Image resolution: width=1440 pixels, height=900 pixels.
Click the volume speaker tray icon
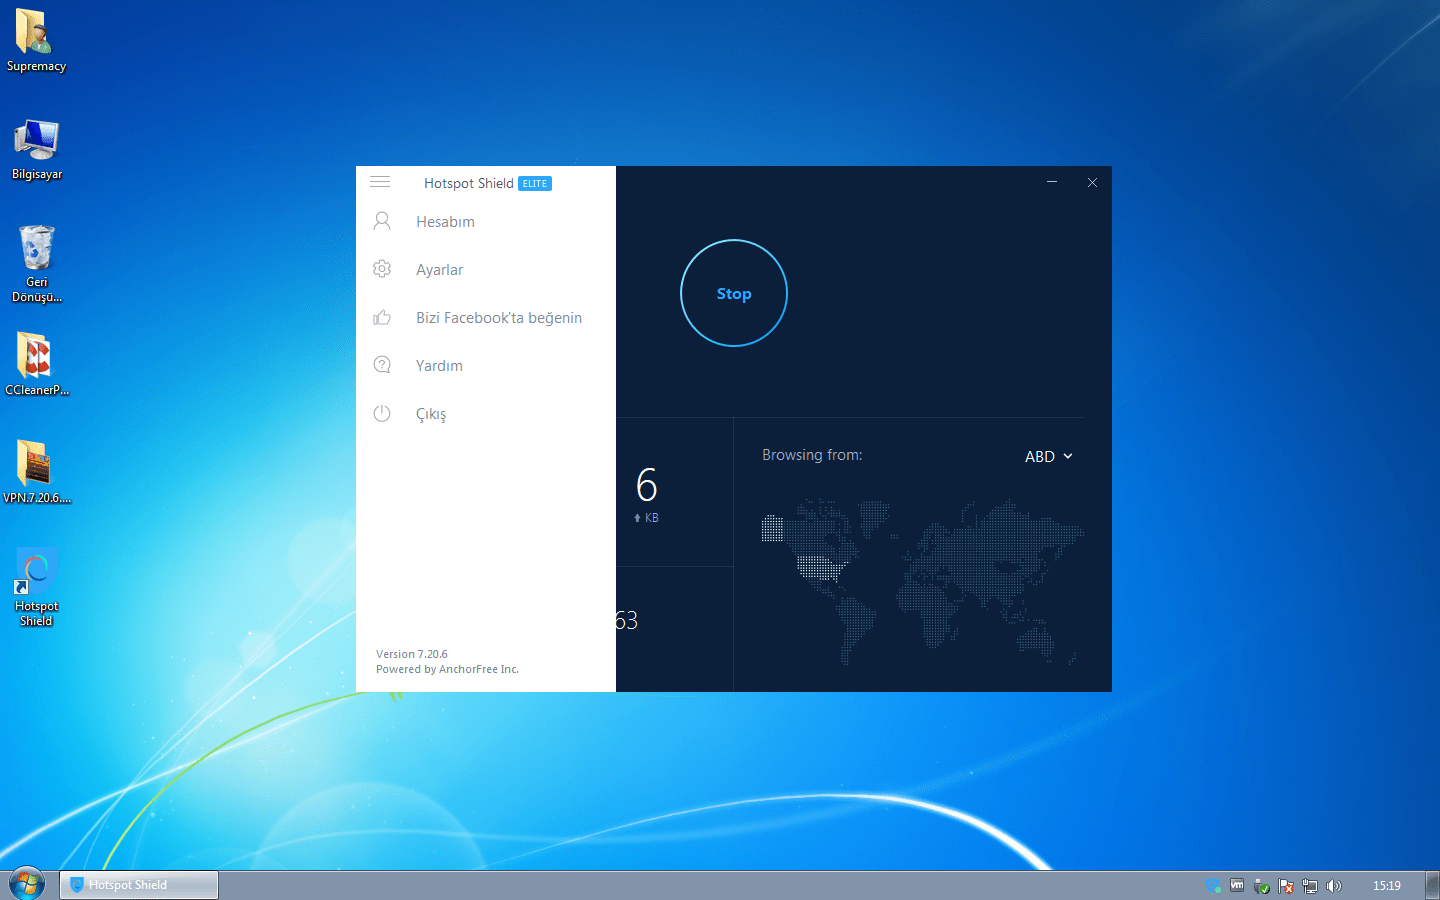[1334, 886]
